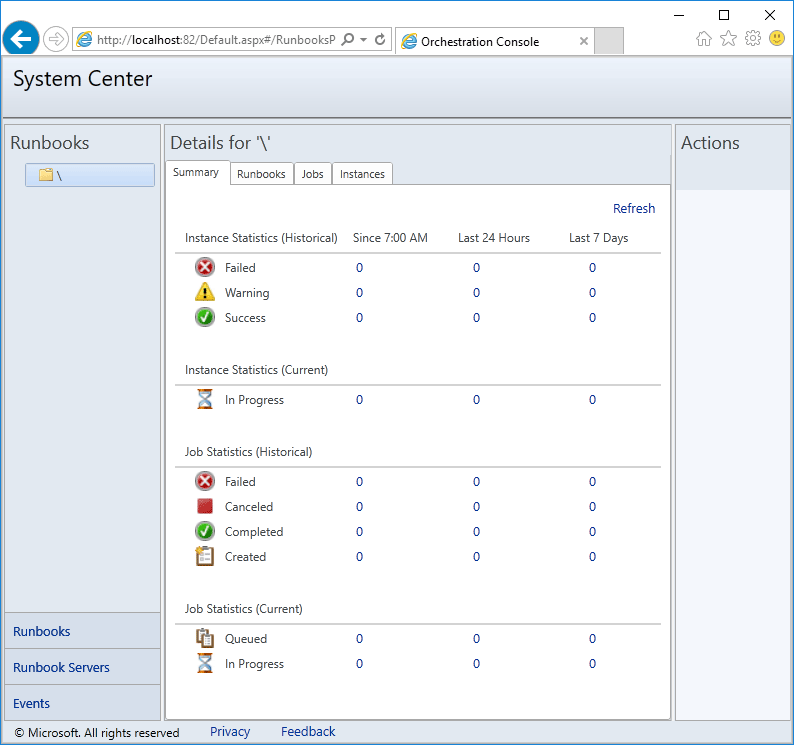
Task: Click Job Canceled count for Last 7 Days
Action: [592, 506]
